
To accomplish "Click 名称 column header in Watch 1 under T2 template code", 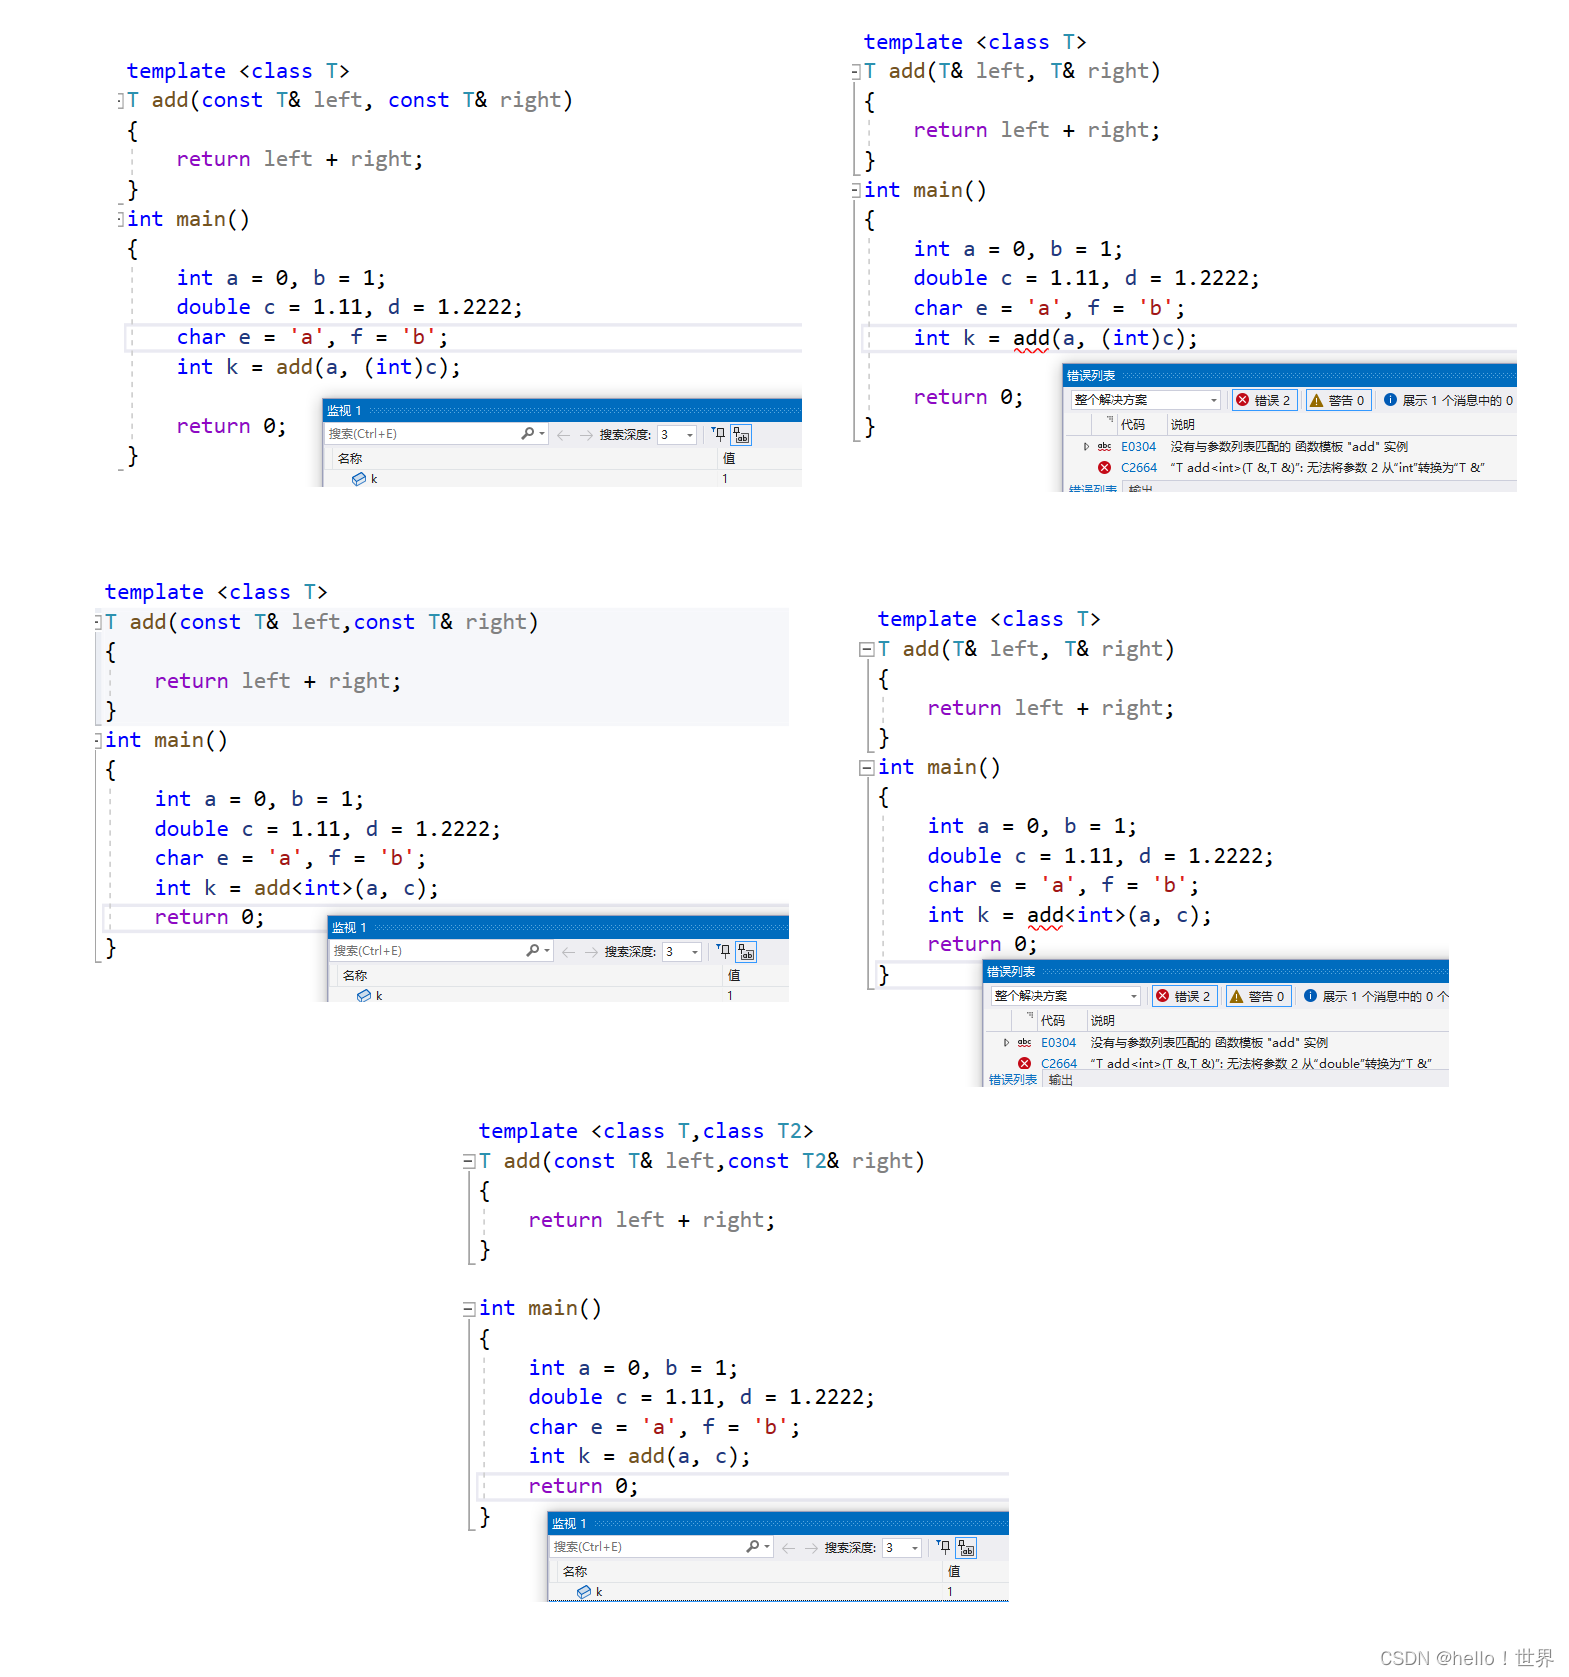I will tap(575, 1572).
